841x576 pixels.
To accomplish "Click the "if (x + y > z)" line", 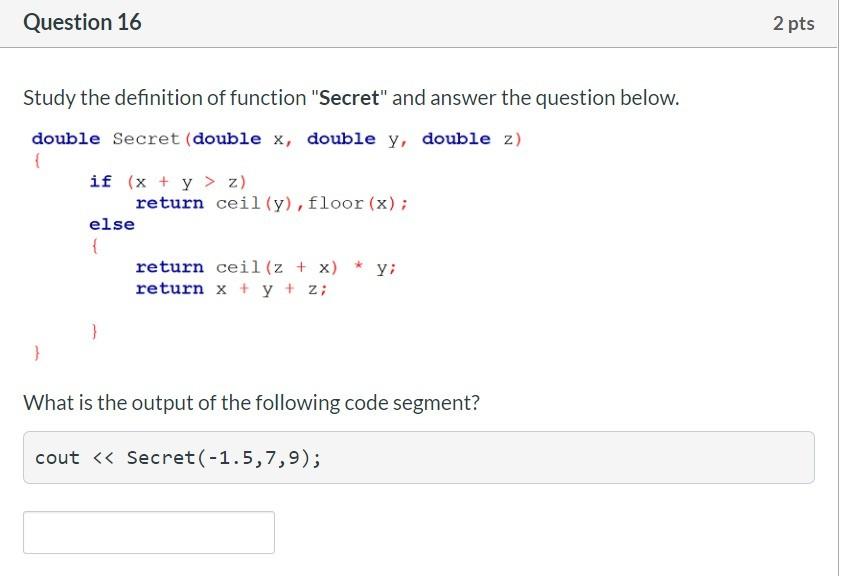I will coord(168,182).
